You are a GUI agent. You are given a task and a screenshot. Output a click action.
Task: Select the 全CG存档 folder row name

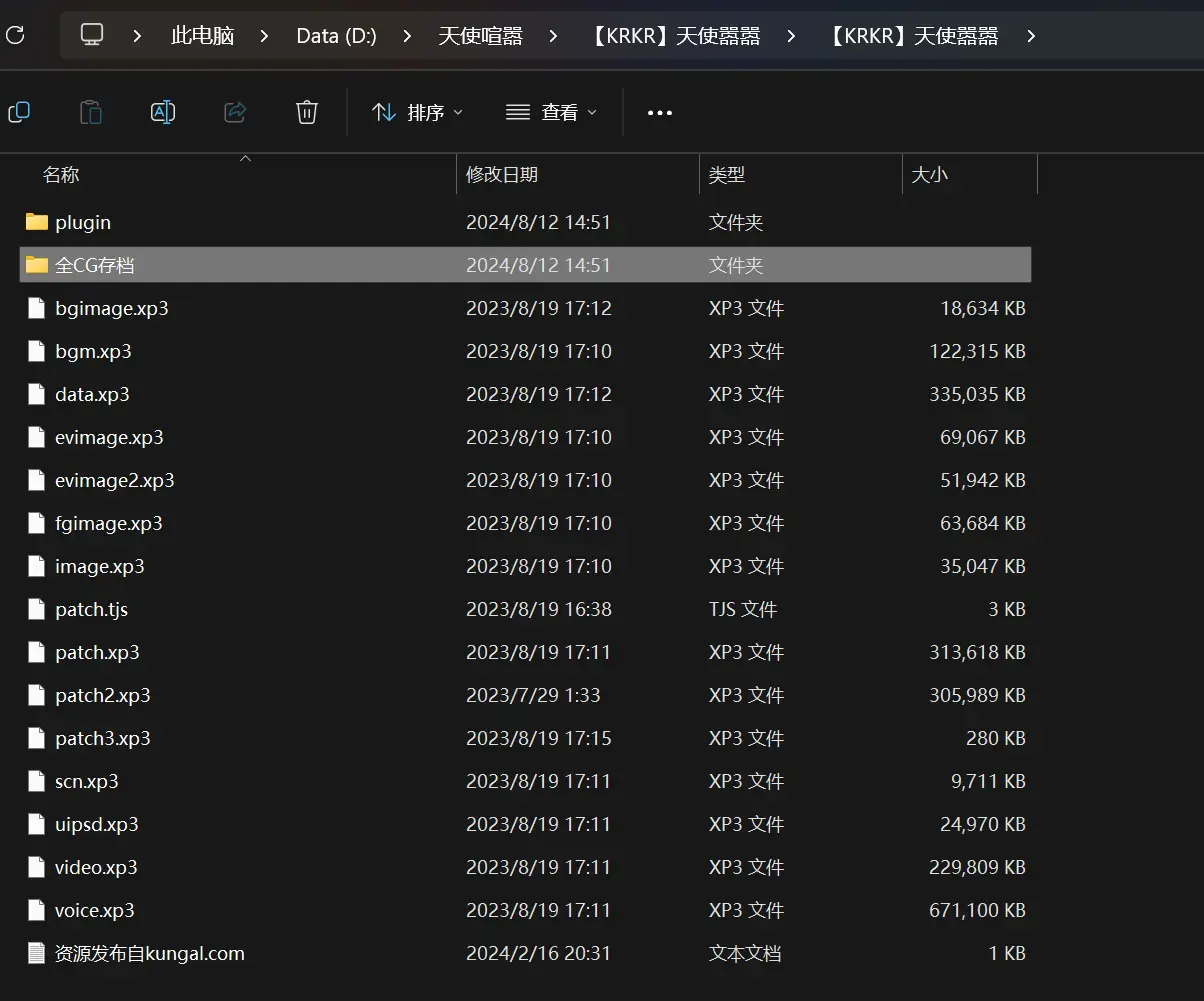pos(95,265)
